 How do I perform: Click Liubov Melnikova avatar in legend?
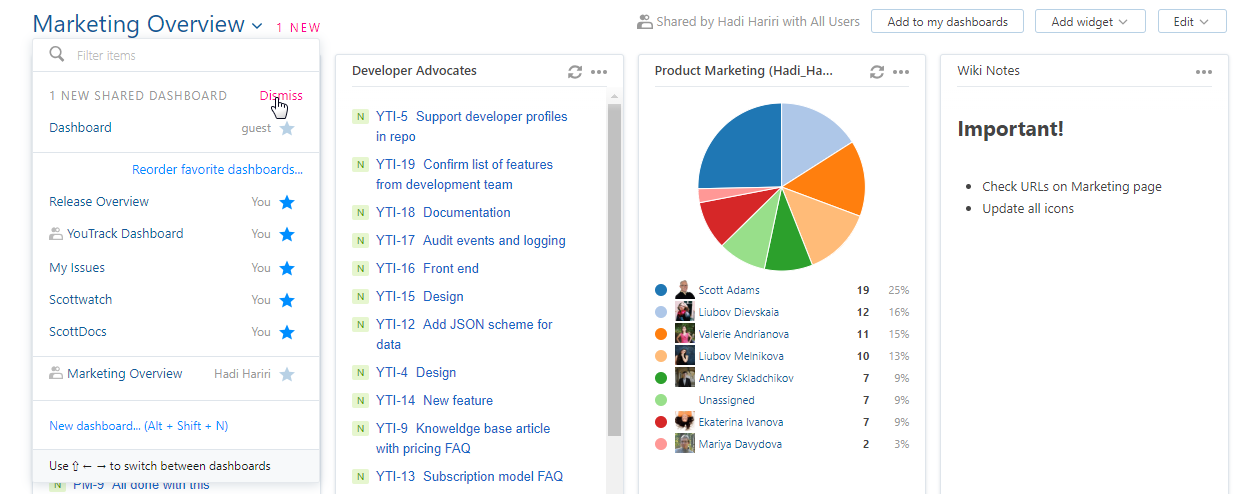coord(685,356)
